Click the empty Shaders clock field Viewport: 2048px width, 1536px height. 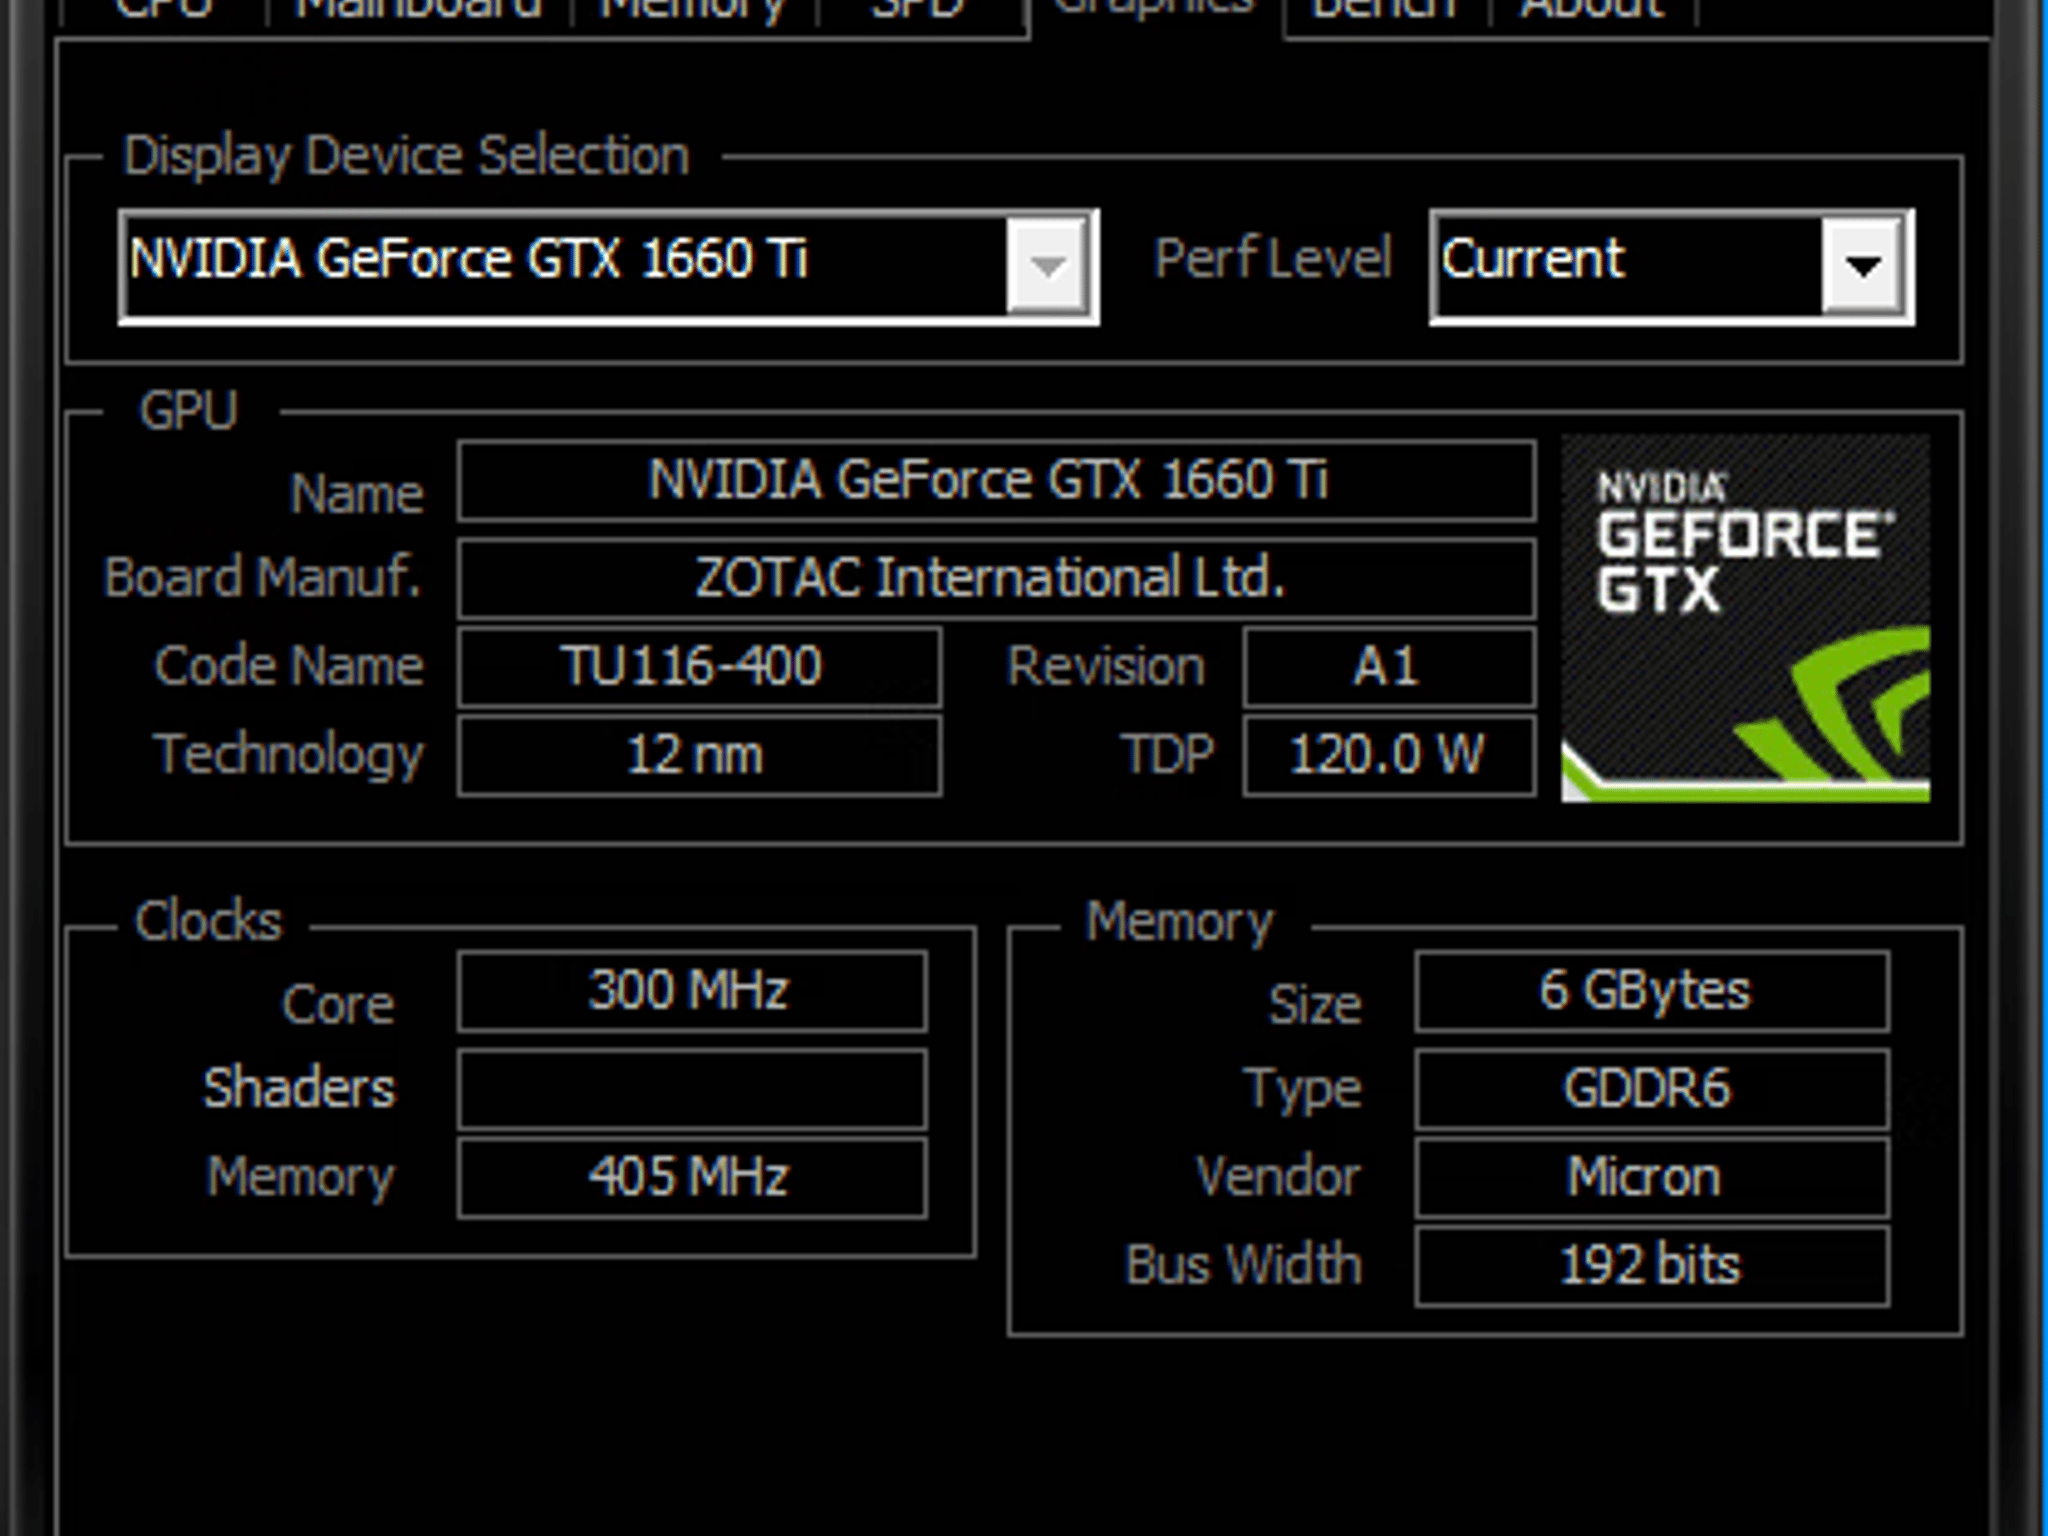click(692, 1088)
